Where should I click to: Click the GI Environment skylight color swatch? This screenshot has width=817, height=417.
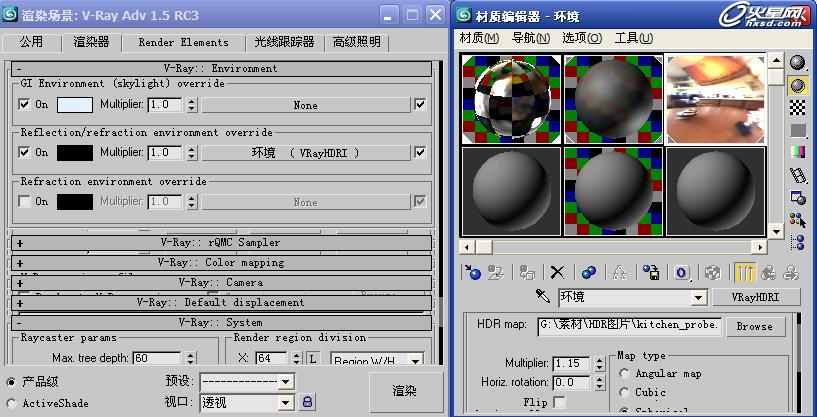pyautogui.click(x=74, y=105)
